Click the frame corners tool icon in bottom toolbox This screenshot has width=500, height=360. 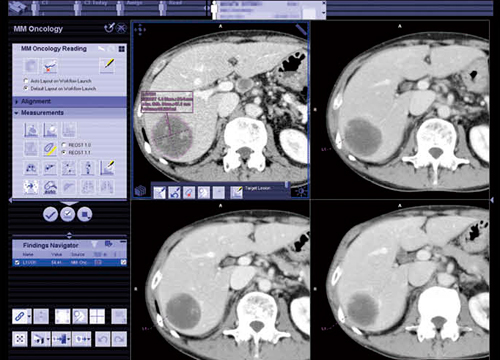(62, 316)
